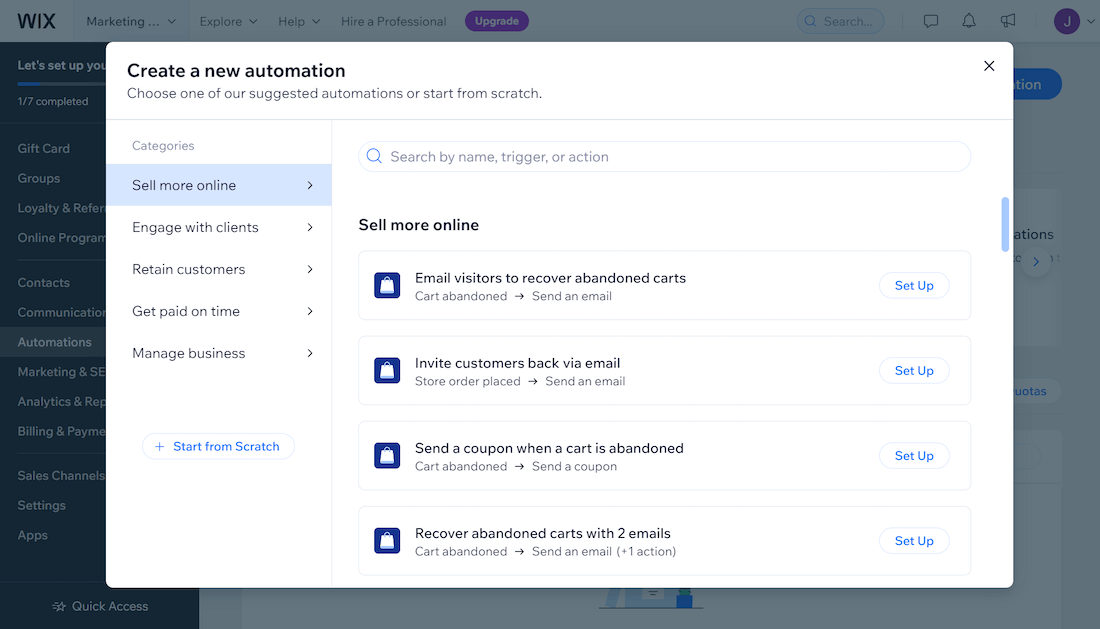Select the Manage business category
Image resolution: width=1100 pixels, height=629 pixels.
[x=219, y=353]
